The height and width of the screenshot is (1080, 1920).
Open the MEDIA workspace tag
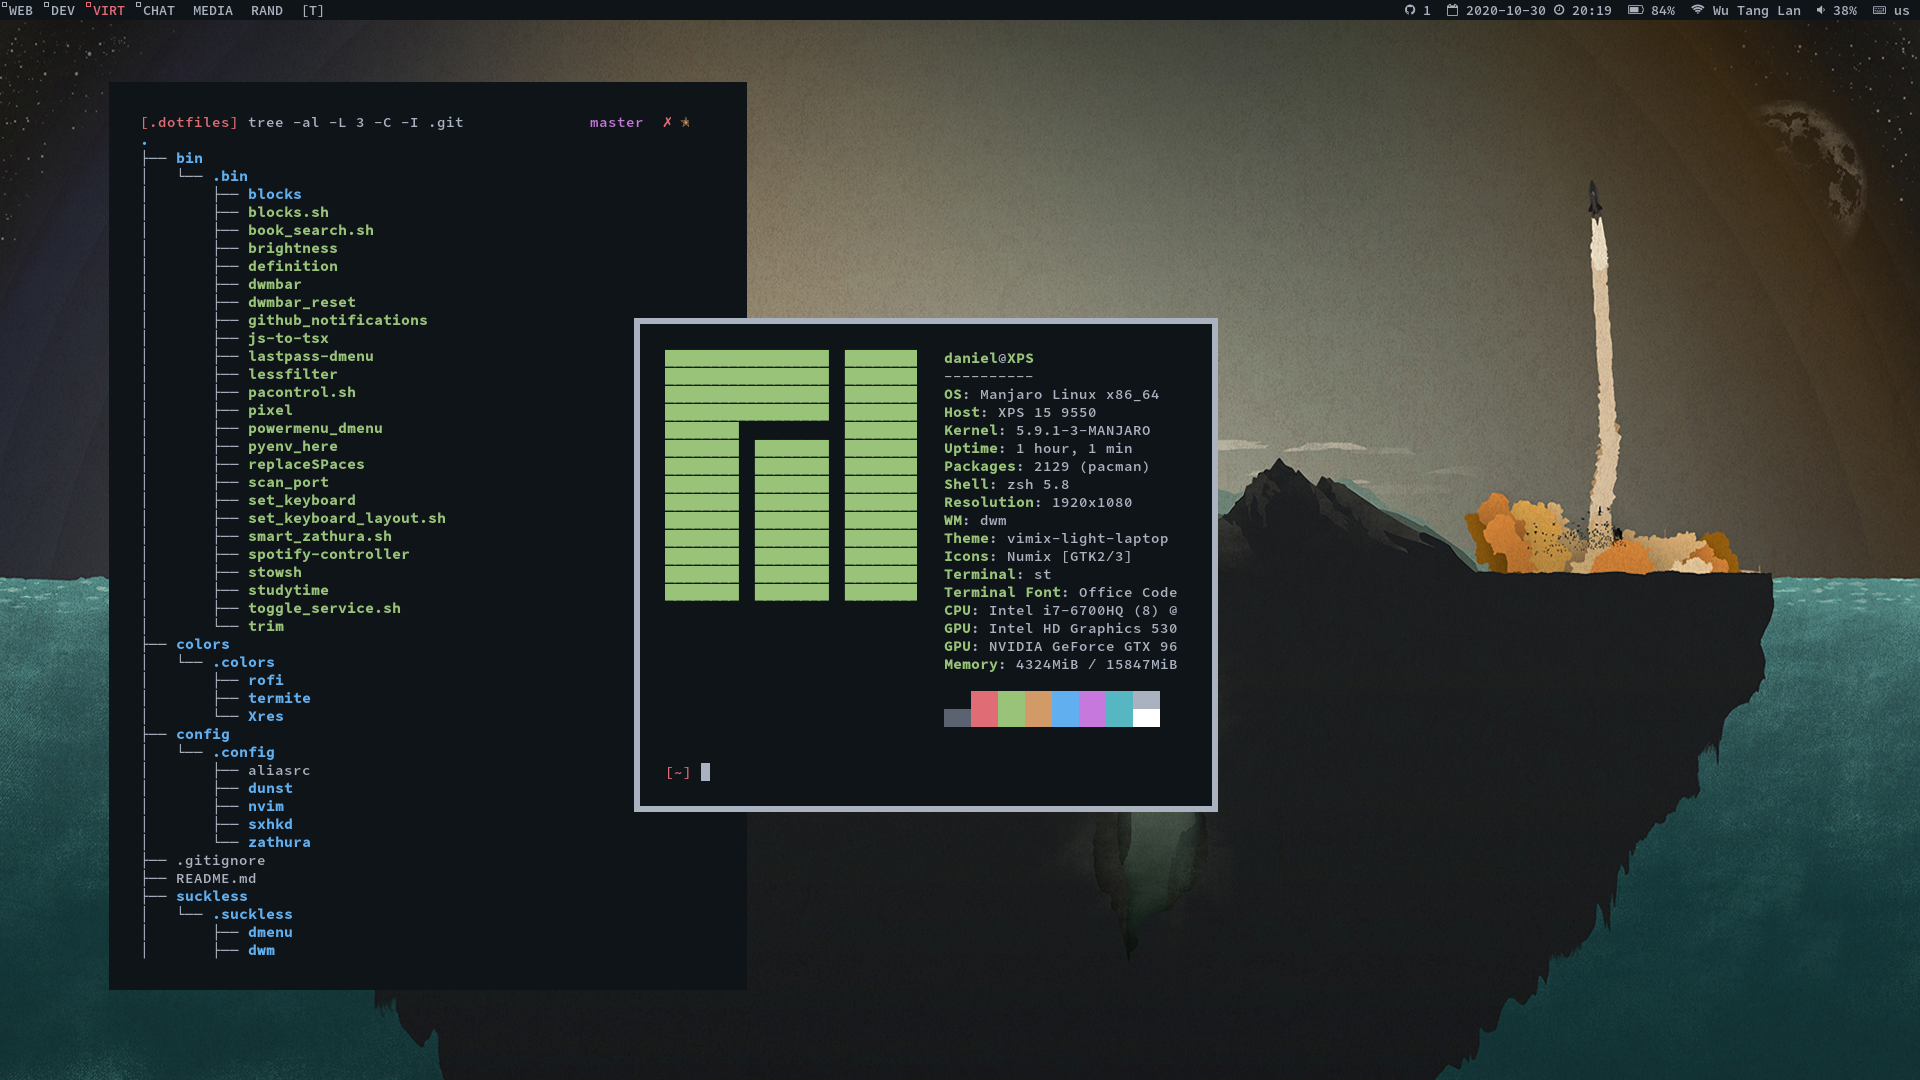[212, 11]
